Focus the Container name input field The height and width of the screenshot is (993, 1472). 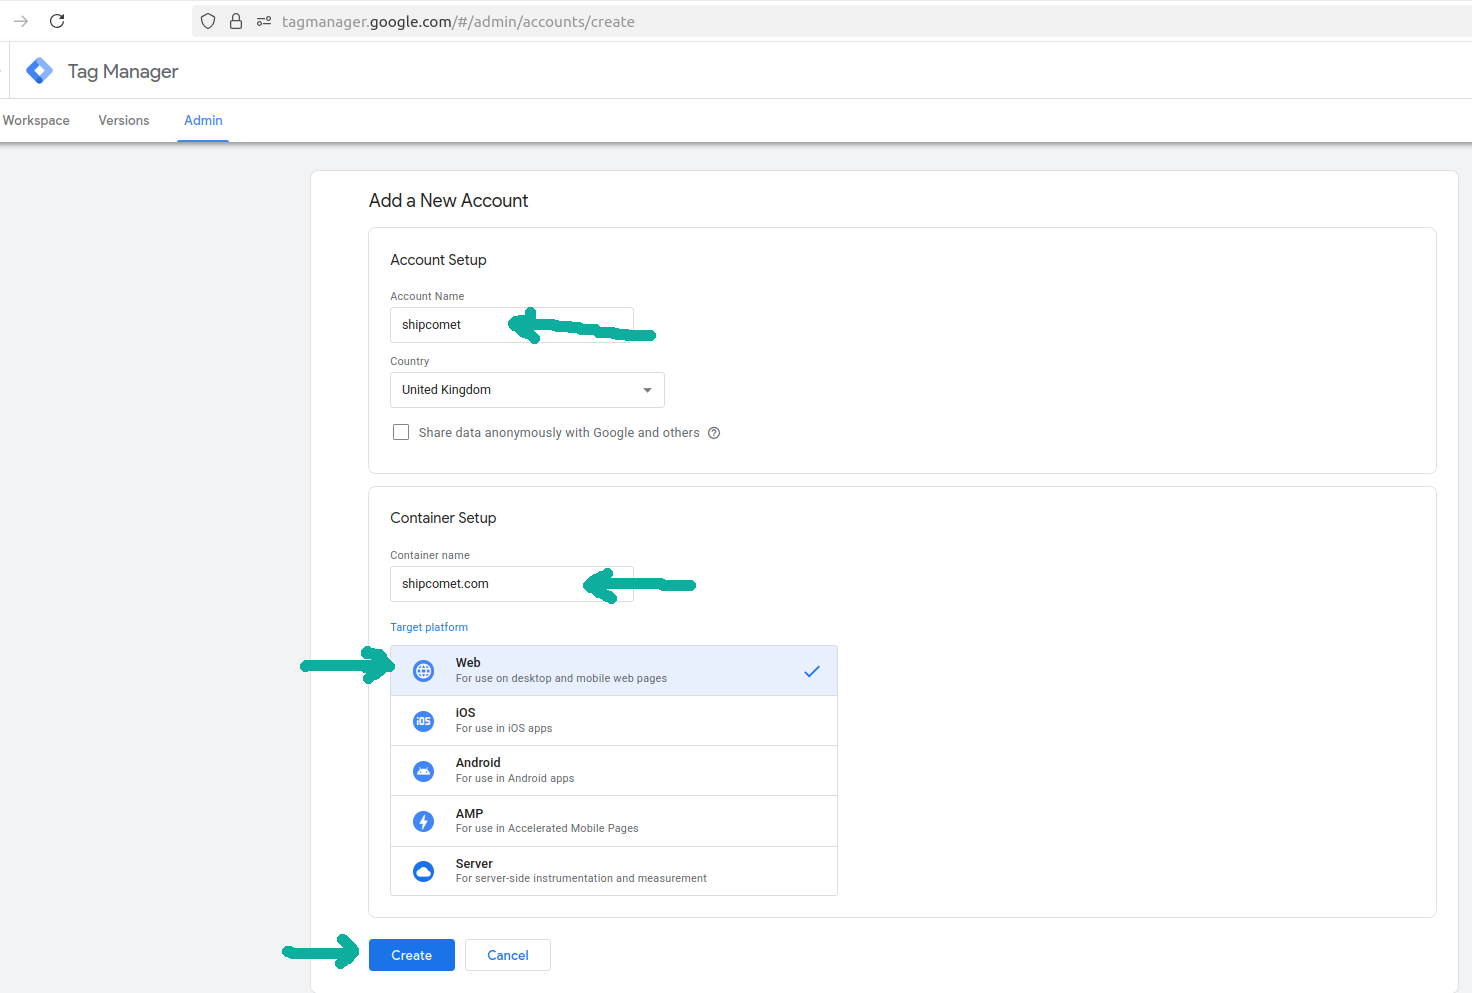click(512, 584)
